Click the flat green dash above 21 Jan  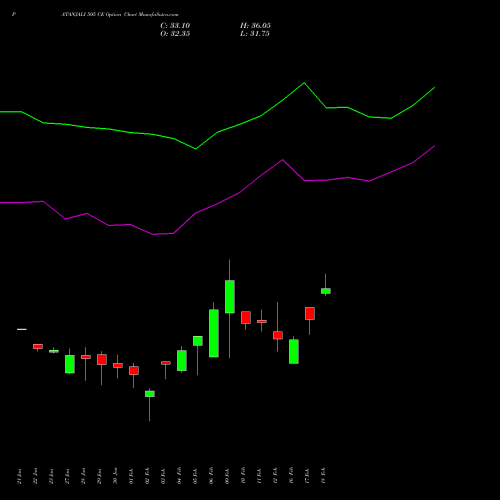click(22, 329)
